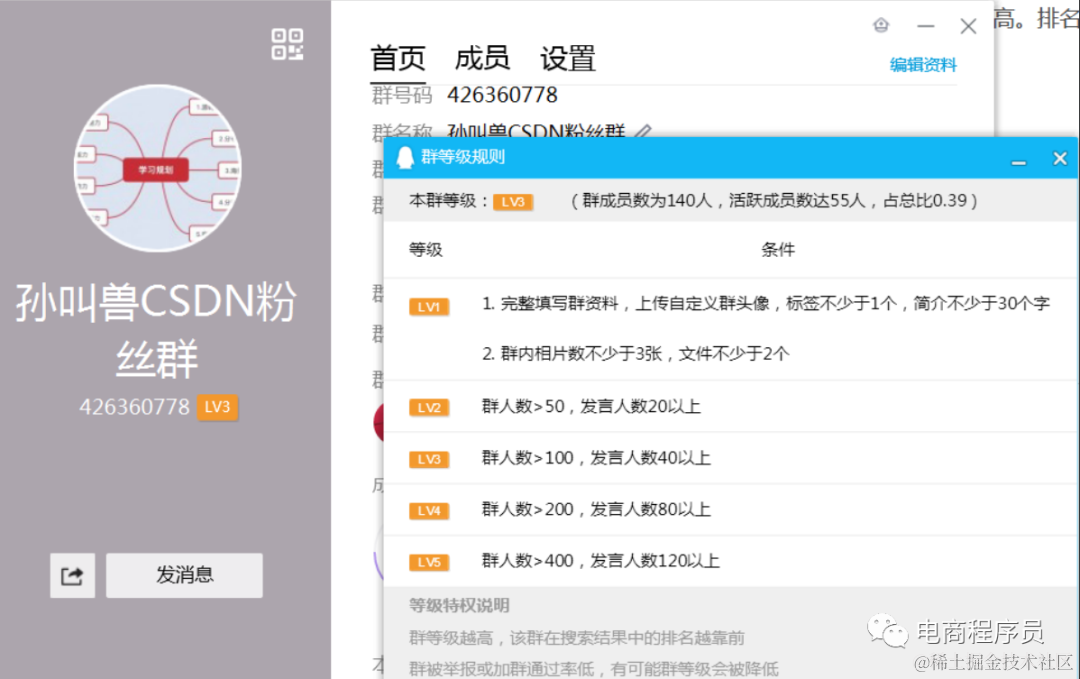
Task: Click the 等级特权说明 heading
Action: click(459, 605)
